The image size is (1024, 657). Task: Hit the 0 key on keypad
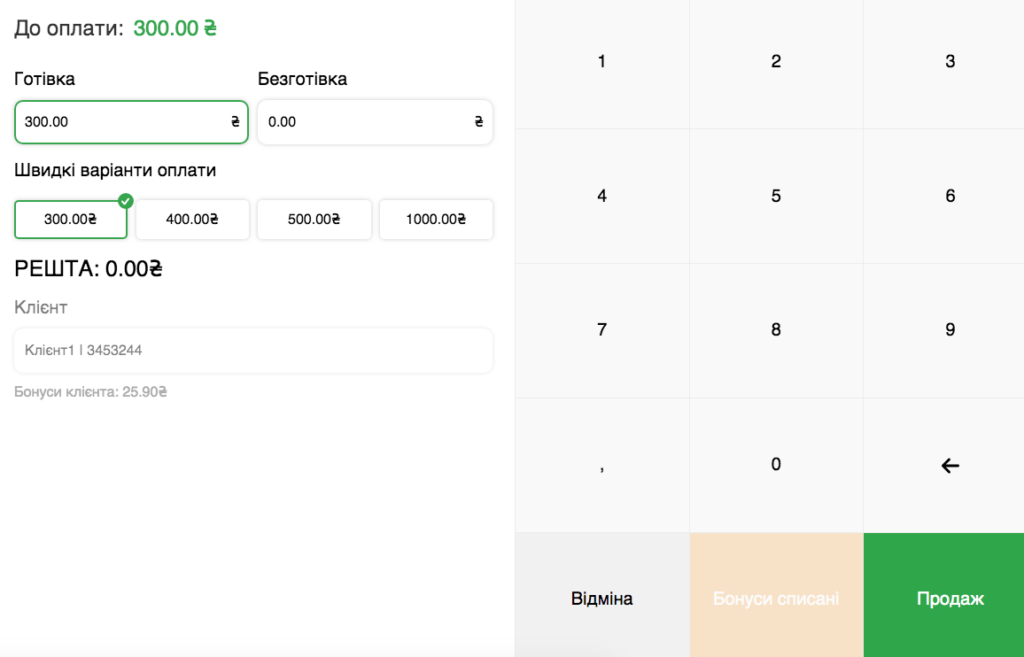click(776, 465)
